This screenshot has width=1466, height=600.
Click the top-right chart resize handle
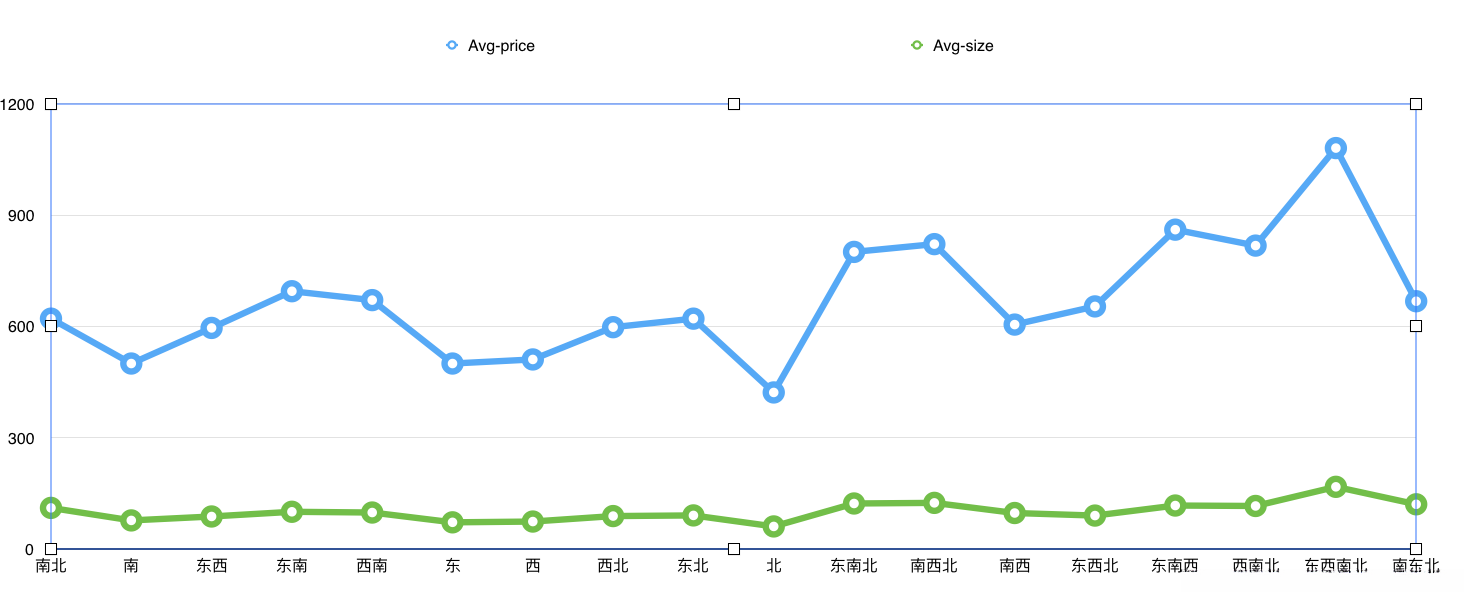1416,104
